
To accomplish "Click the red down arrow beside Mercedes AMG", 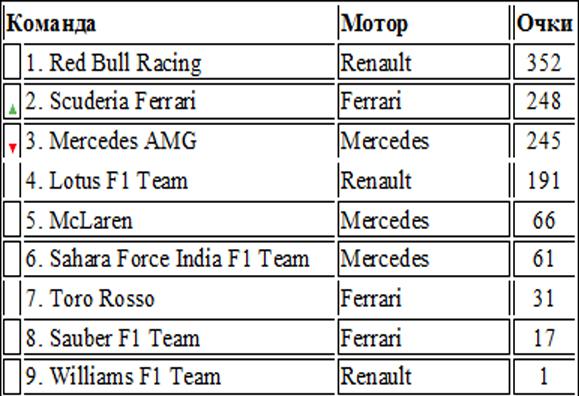I will [x=13, y=148].
